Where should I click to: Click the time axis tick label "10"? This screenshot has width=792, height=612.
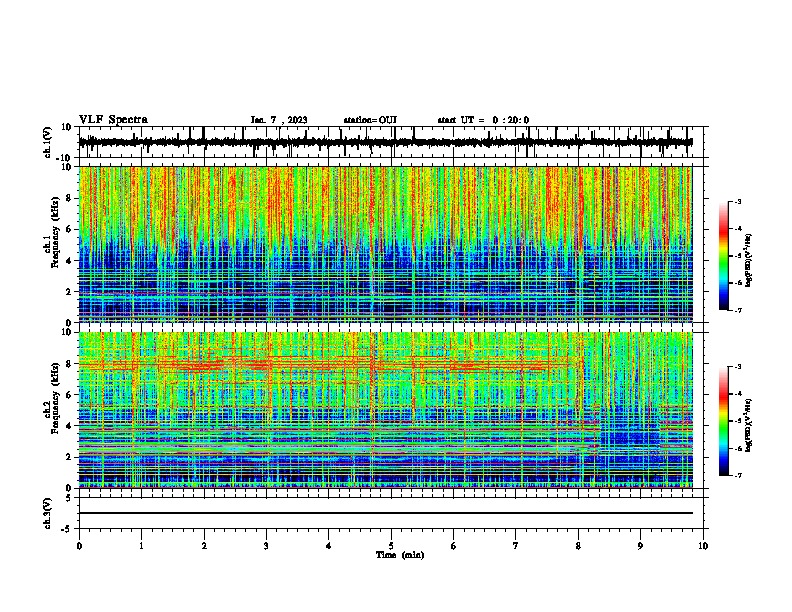click(703, 546)
